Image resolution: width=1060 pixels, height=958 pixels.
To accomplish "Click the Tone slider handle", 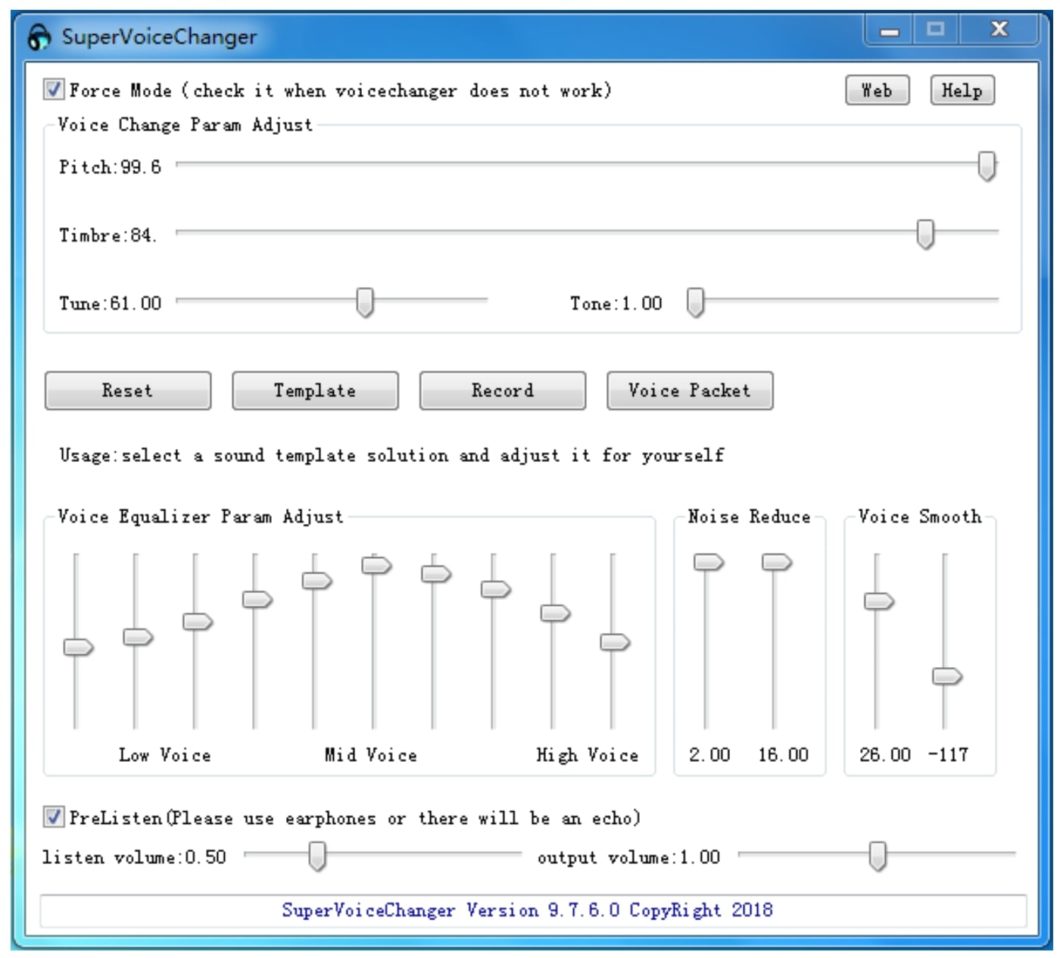I will point(696,302).
